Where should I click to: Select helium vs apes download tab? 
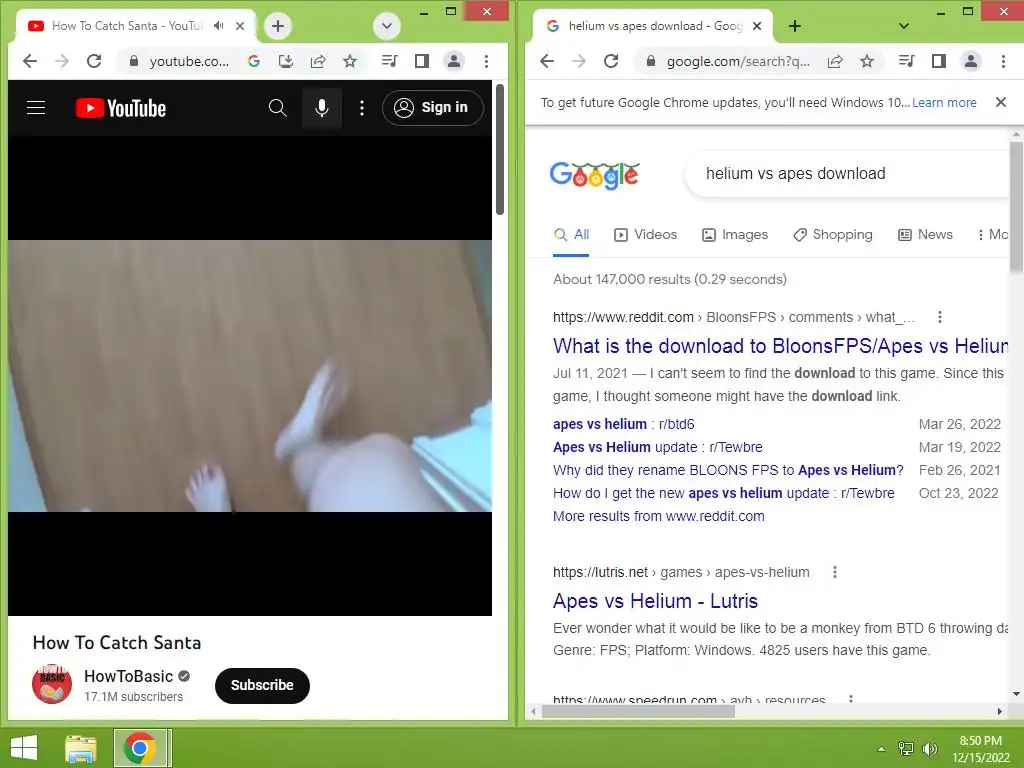tap(652, 25)
